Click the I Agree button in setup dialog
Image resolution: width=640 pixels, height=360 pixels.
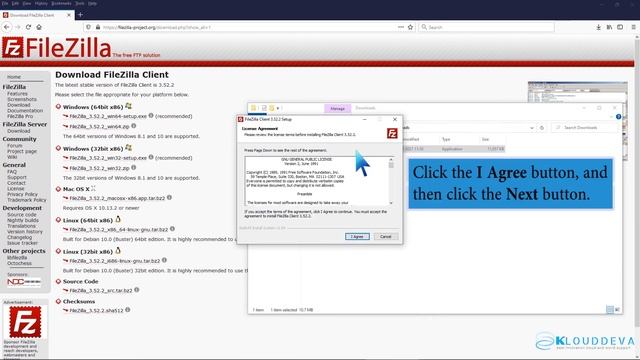click(x=357, y=236)
